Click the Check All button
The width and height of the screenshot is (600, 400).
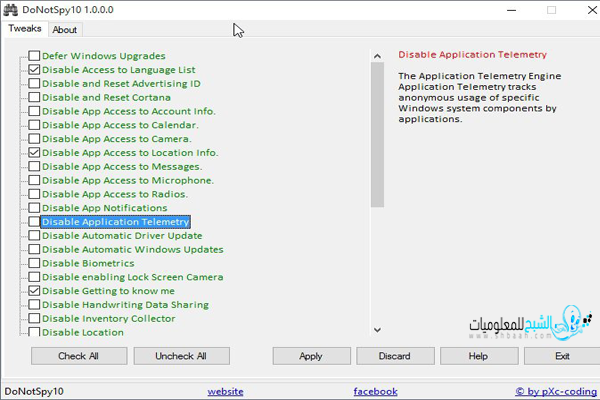pos(79,356)
